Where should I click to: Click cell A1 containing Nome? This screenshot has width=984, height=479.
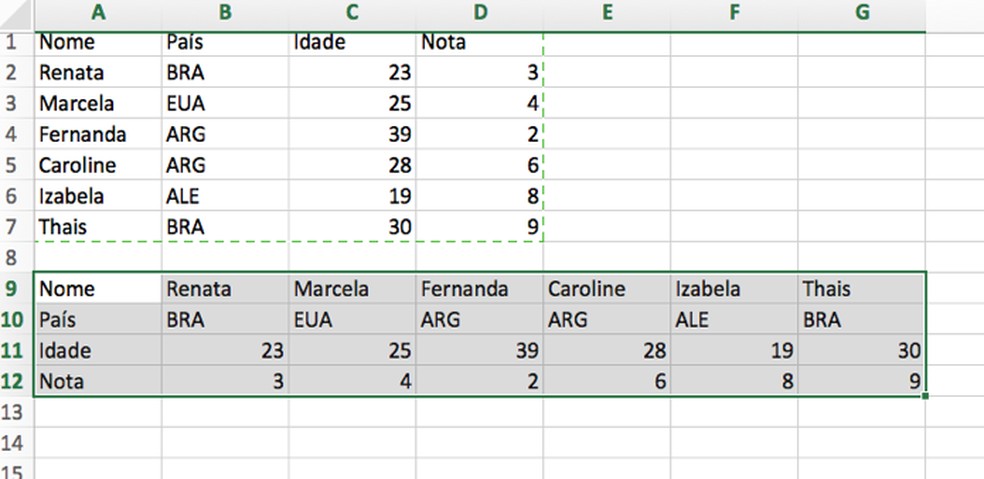click(x=98, y=43)
